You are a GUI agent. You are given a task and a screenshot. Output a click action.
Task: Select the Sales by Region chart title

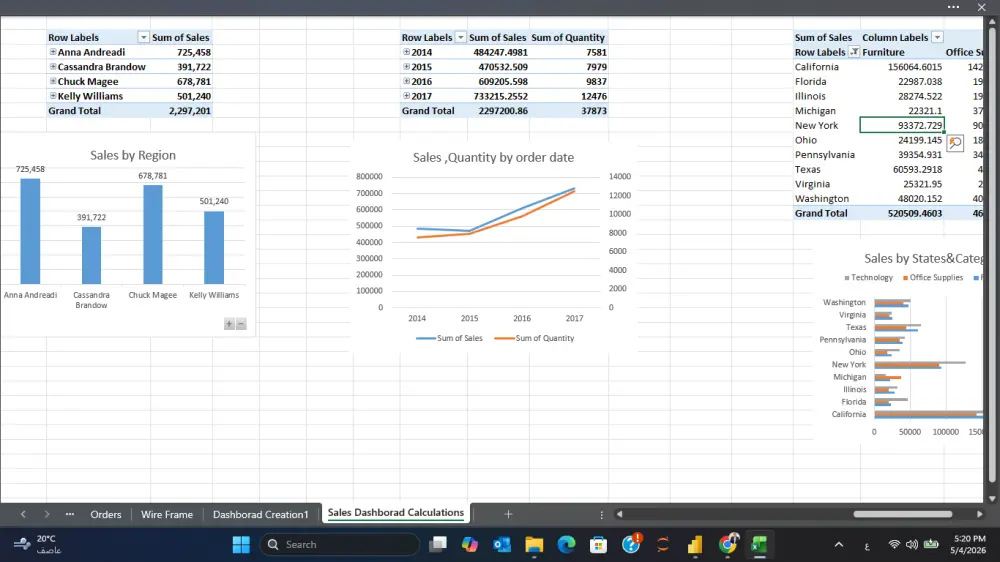coord(133,155)
